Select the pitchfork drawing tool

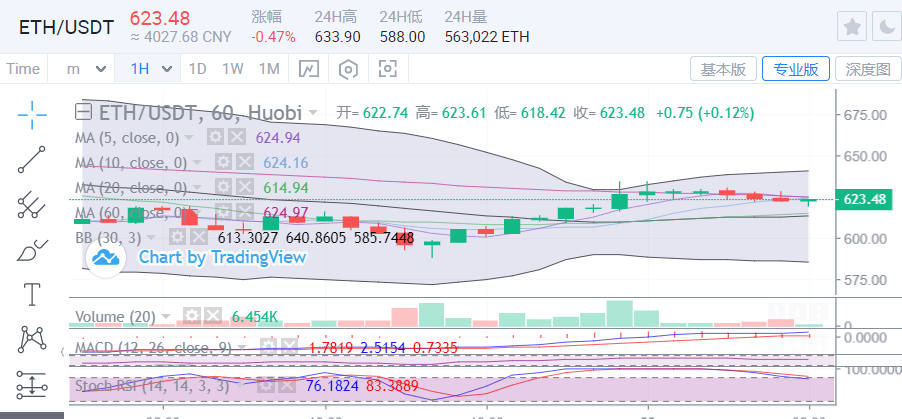pos(32,205)
